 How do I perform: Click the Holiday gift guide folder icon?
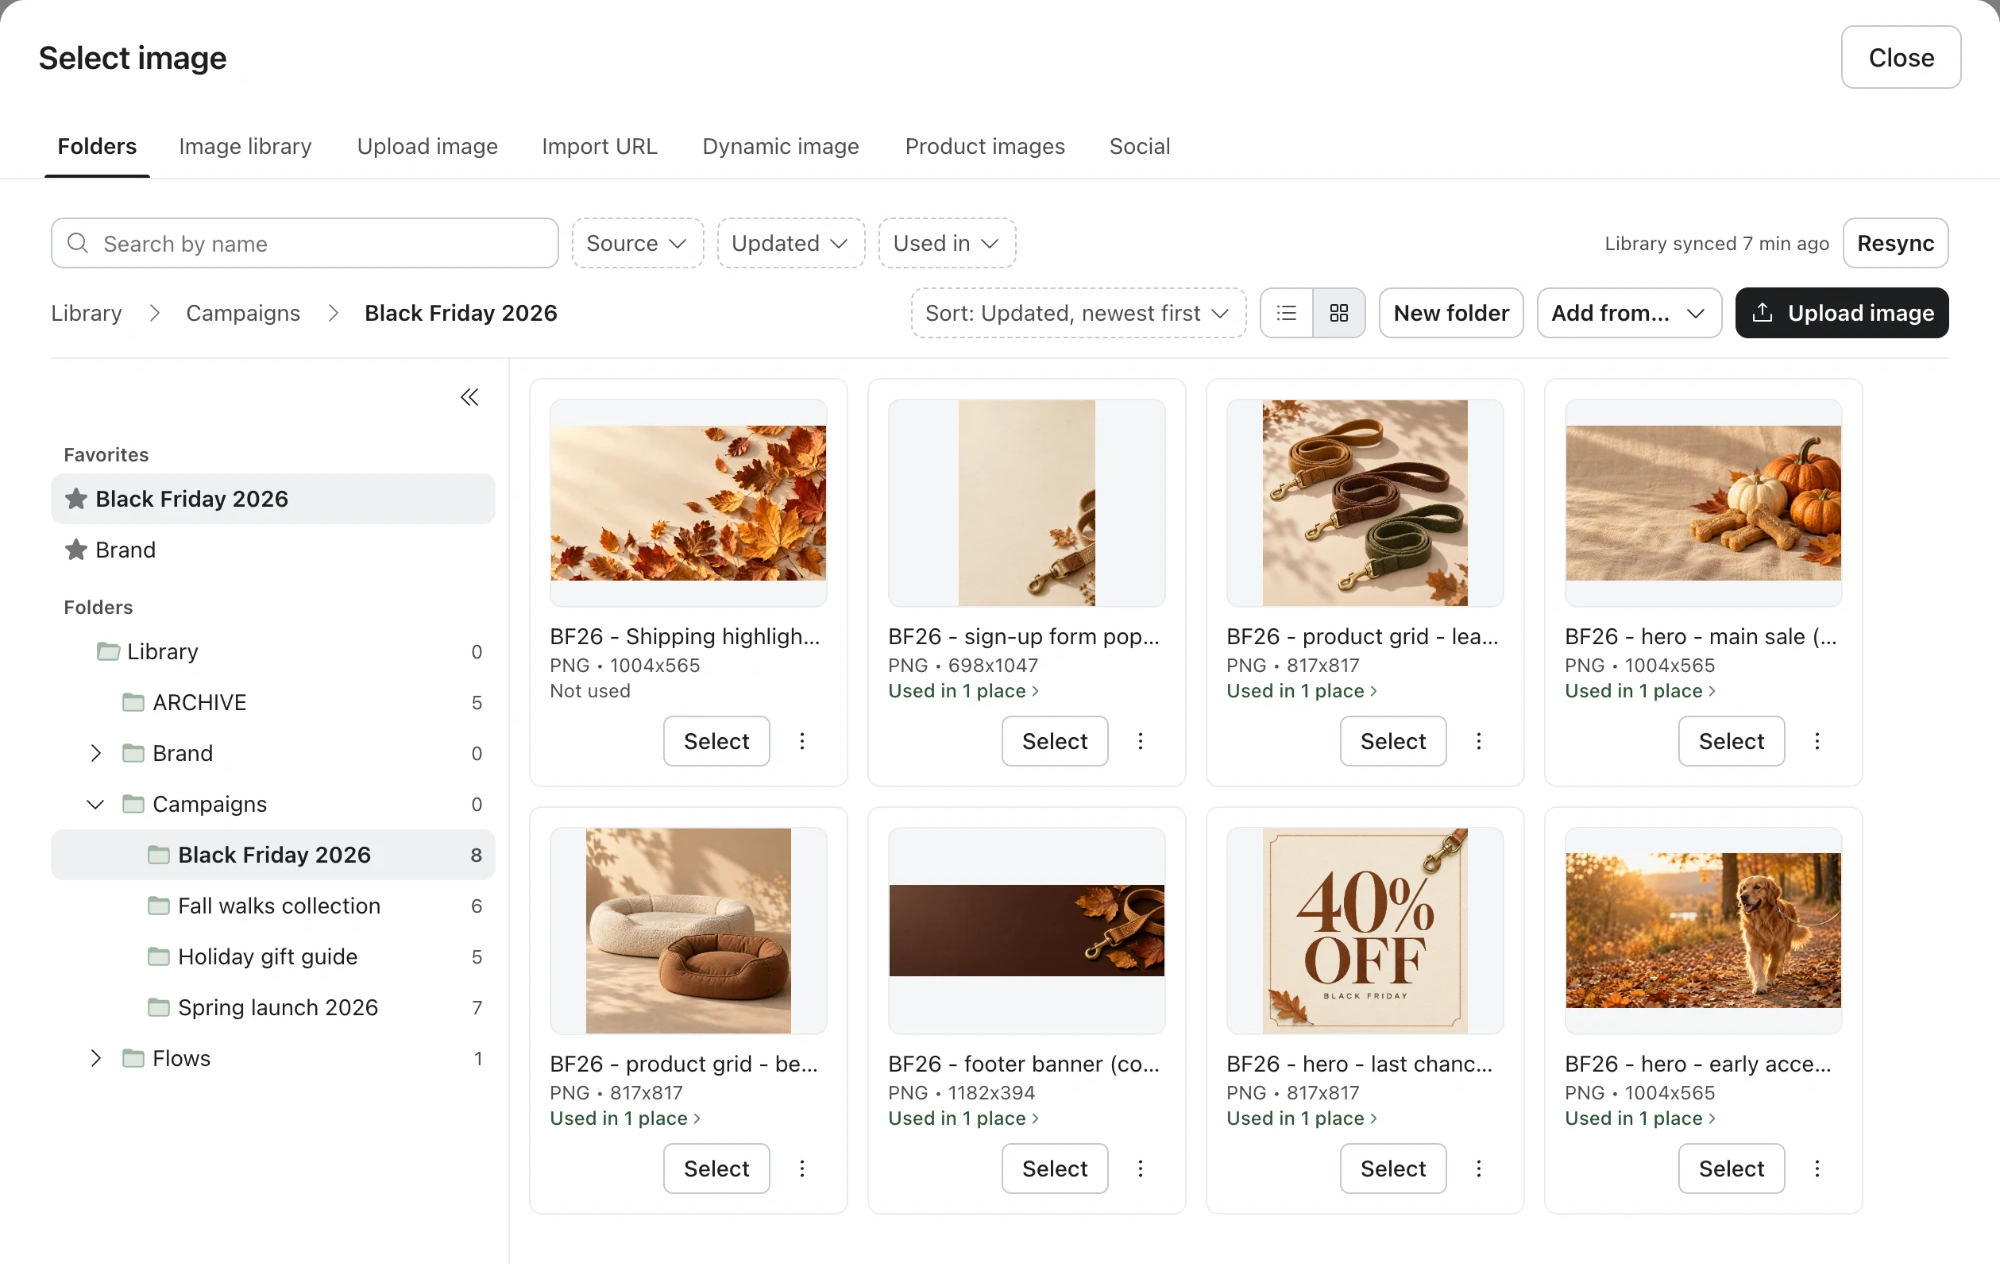click(158, 956)
